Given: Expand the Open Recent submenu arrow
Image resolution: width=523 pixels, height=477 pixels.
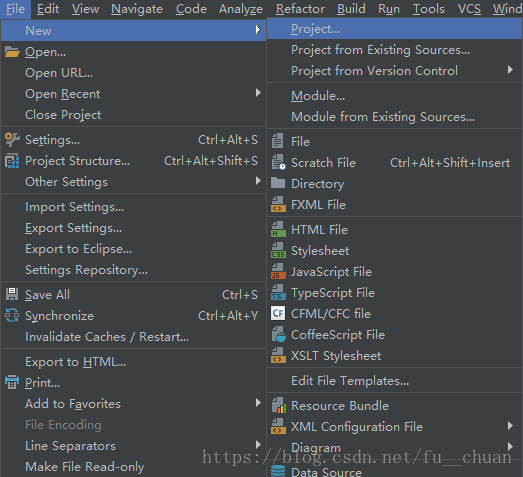Looking at the screenshot, I should pos(258,93).
